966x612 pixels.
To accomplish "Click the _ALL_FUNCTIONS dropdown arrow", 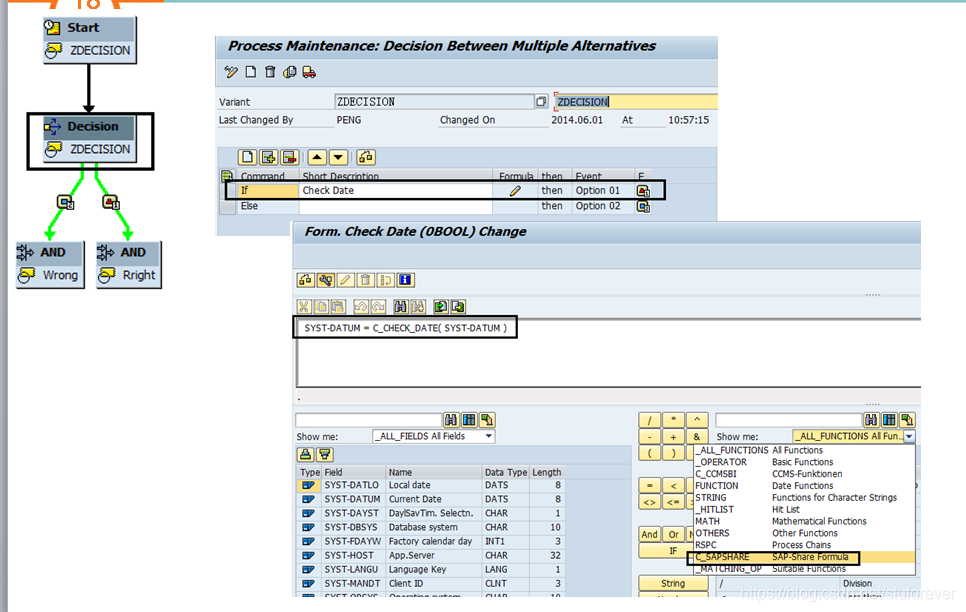I will click(x=909, y=436).
